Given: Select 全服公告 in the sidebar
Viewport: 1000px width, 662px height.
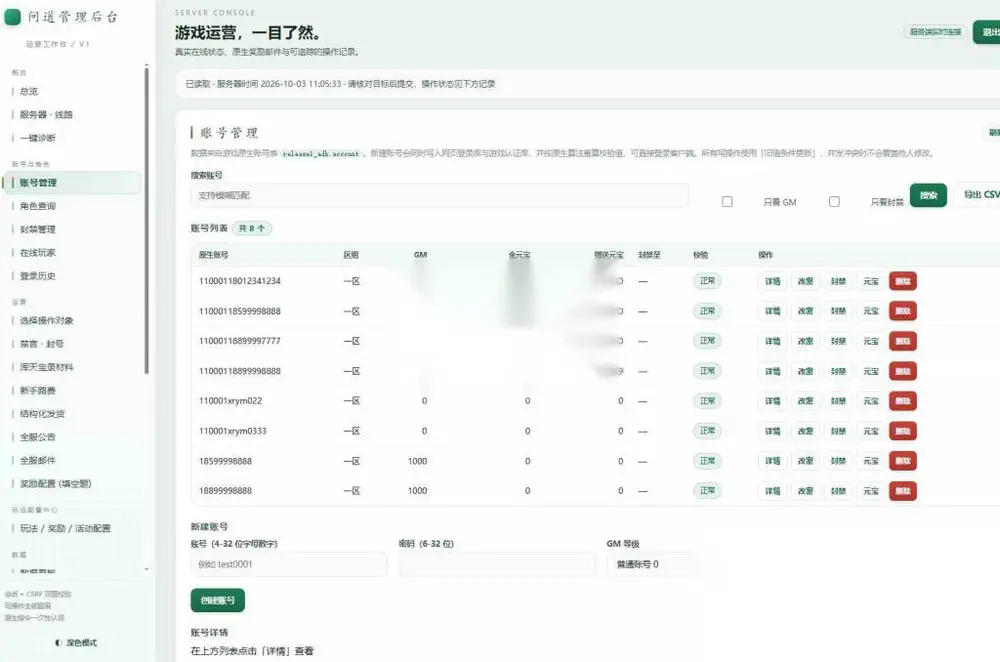Looking at the screenshot, I should point(38,437).
